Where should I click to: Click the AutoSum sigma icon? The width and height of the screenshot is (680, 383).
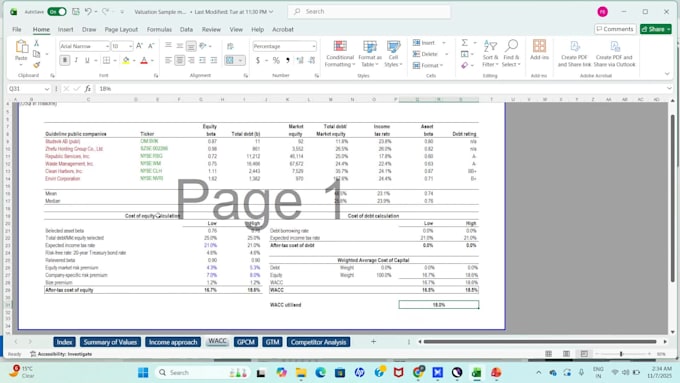(464, 43)
